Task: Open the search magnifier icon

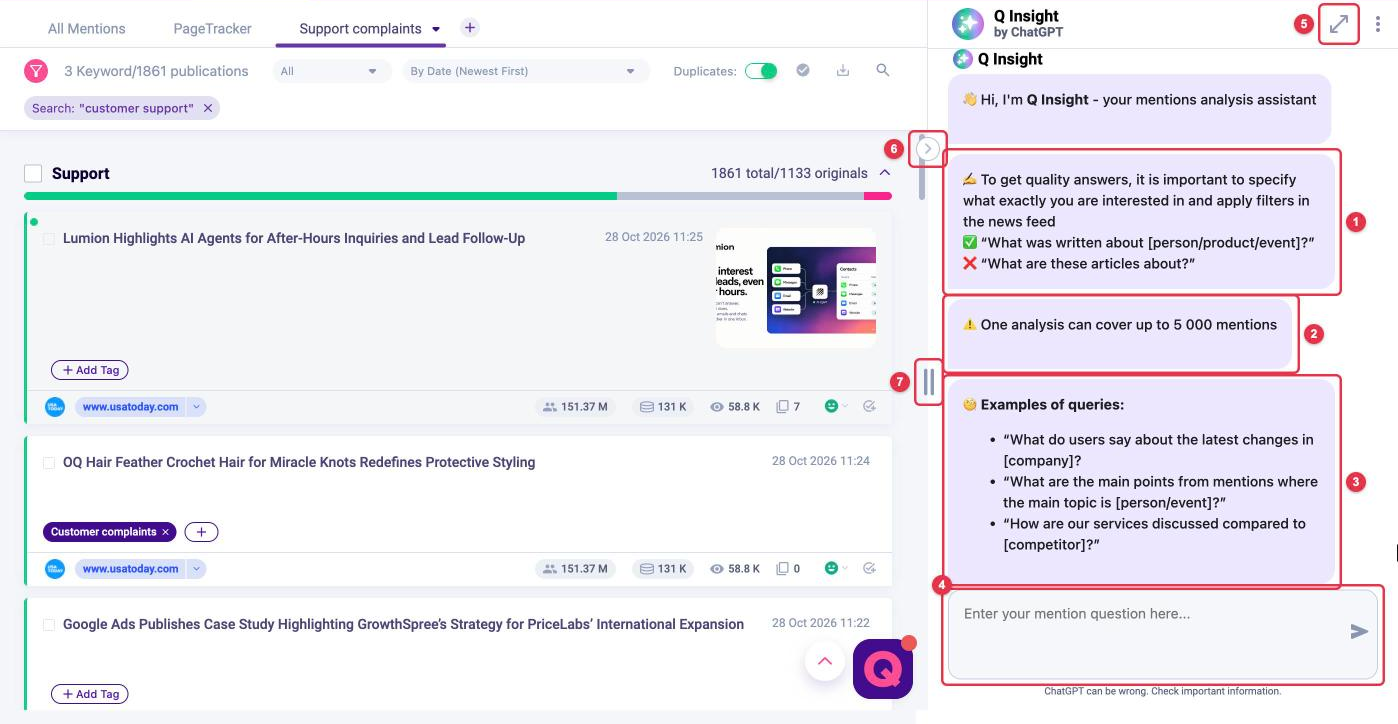Action: tap(882, 70)
